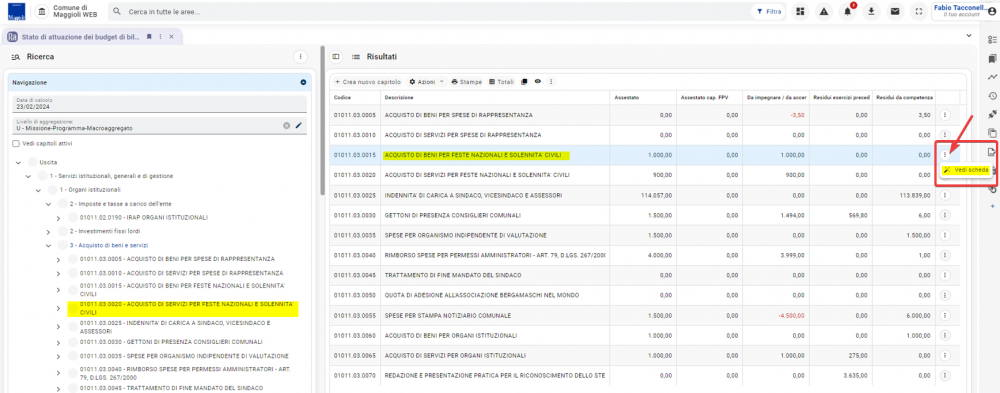
Task: Select 'Vedi scheda' in the row menu
Action: 967,170
